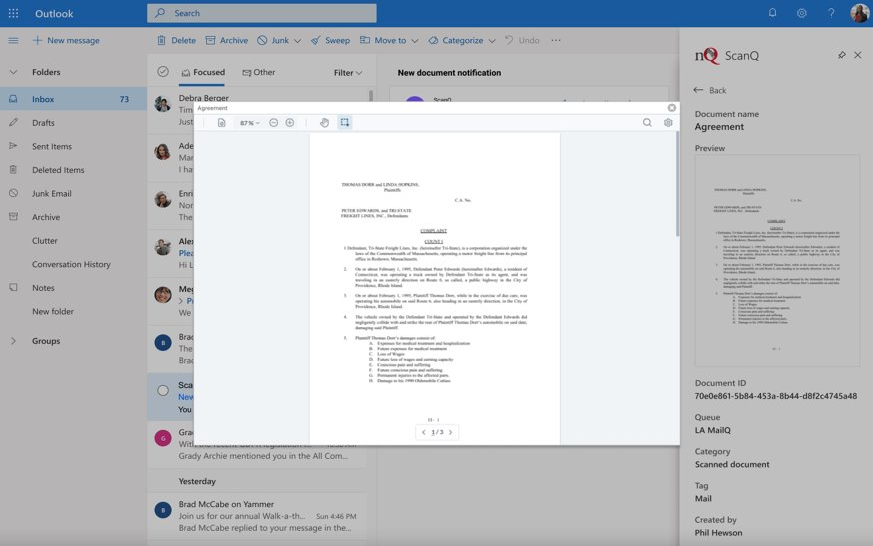This screenshot has height=546, width=873.
Task: Delete the selected email
Action: click(176, 40)
